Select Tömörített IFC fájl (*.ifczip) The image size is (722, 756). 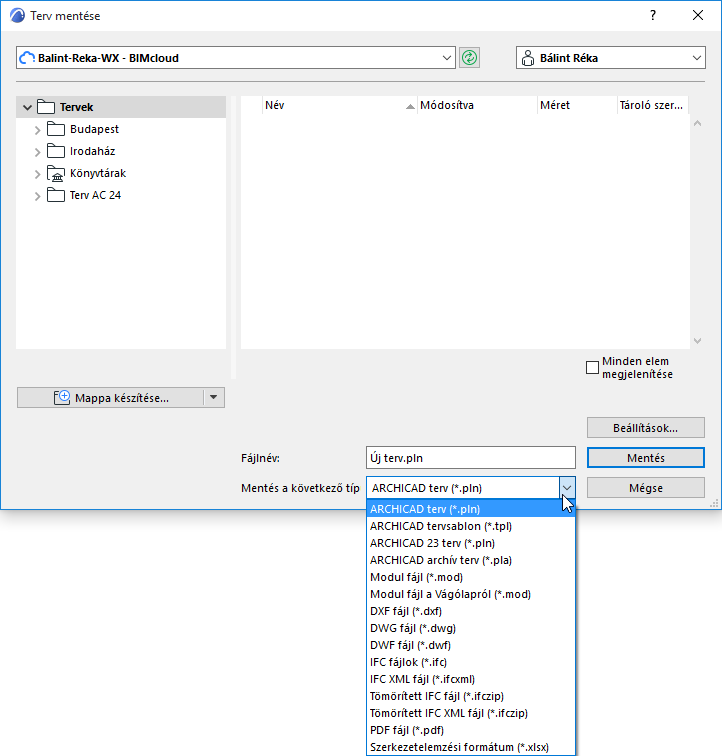(471, 696)
